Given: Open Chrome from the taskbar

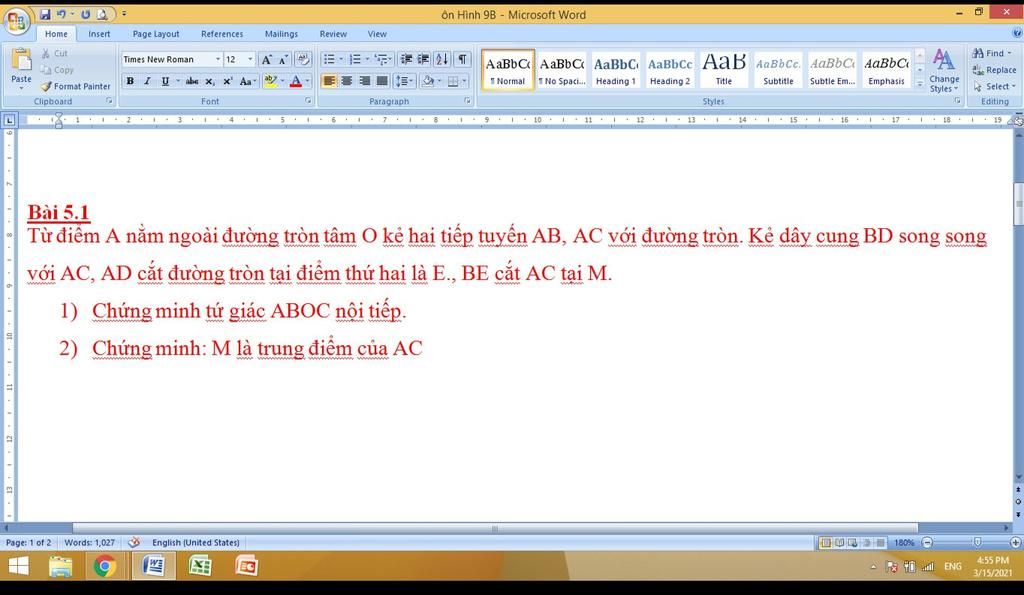Looking at the screenshot, I should tap(104, 566).
